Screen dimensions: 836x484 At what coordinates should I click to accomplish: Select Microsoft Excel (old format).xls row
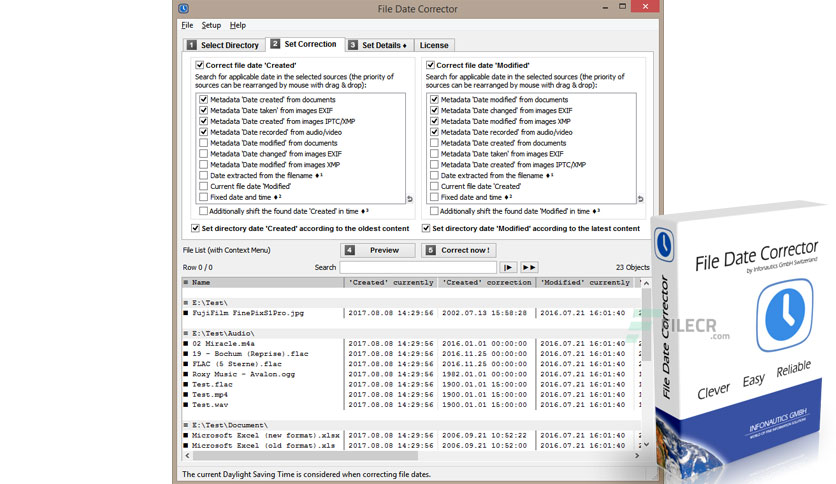pos(411,445)
